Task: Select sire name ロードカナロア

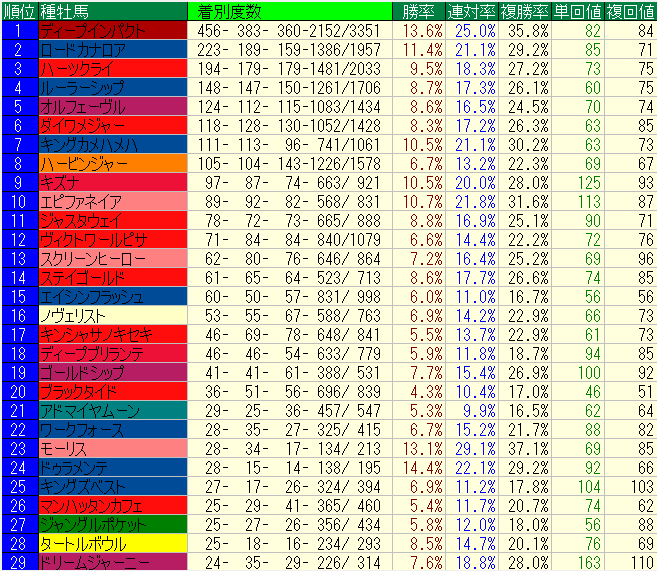Action: [113, 49]
